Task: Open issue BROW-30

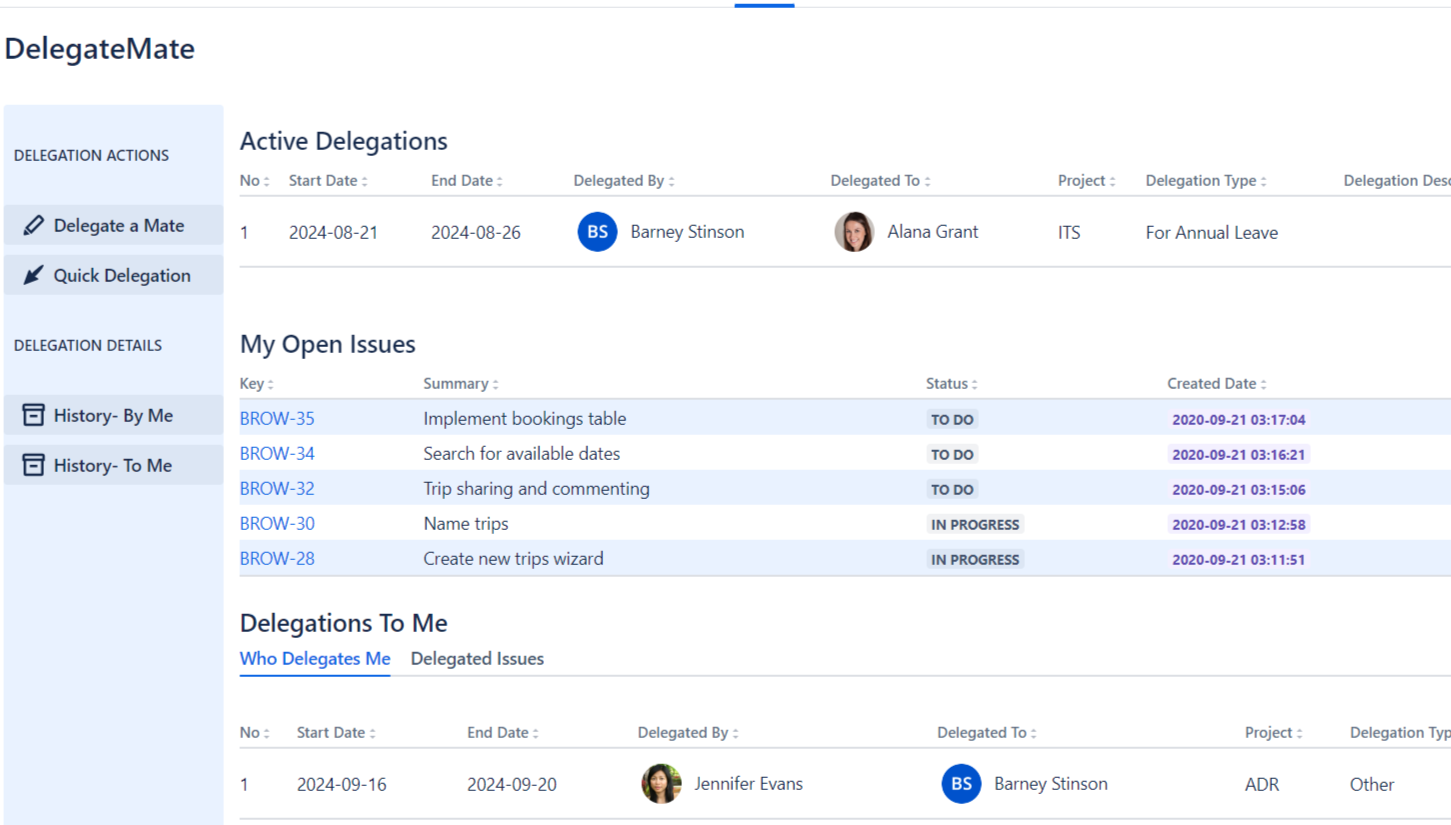Action: point(277,523)
